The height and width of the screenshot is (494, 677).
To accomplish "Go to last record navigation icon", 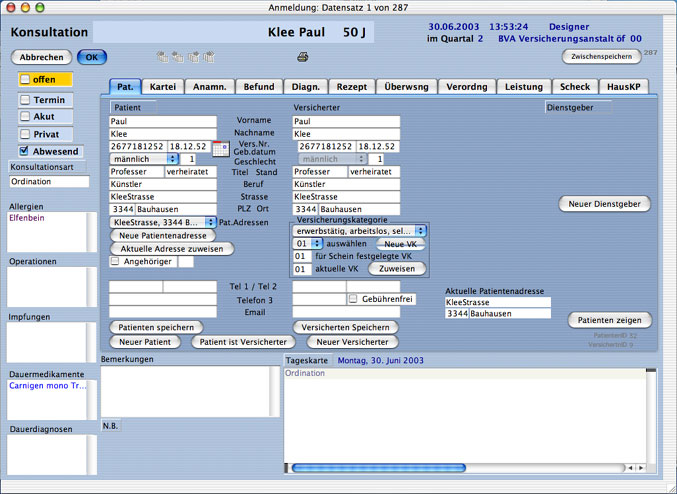I will pyautogui.click(x=209, y=57).
